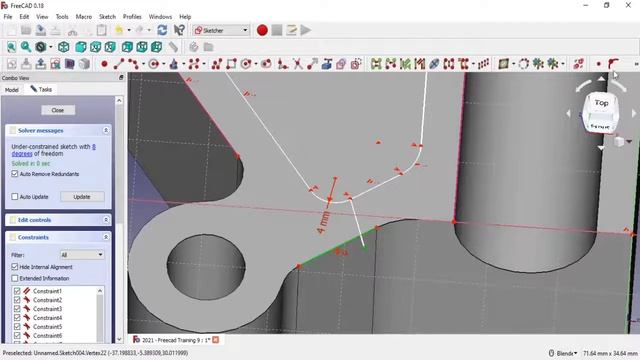Select the Create Rectangle tool
Image resolution: width=640 pixels, height=360 pixels.
(231, 64)
